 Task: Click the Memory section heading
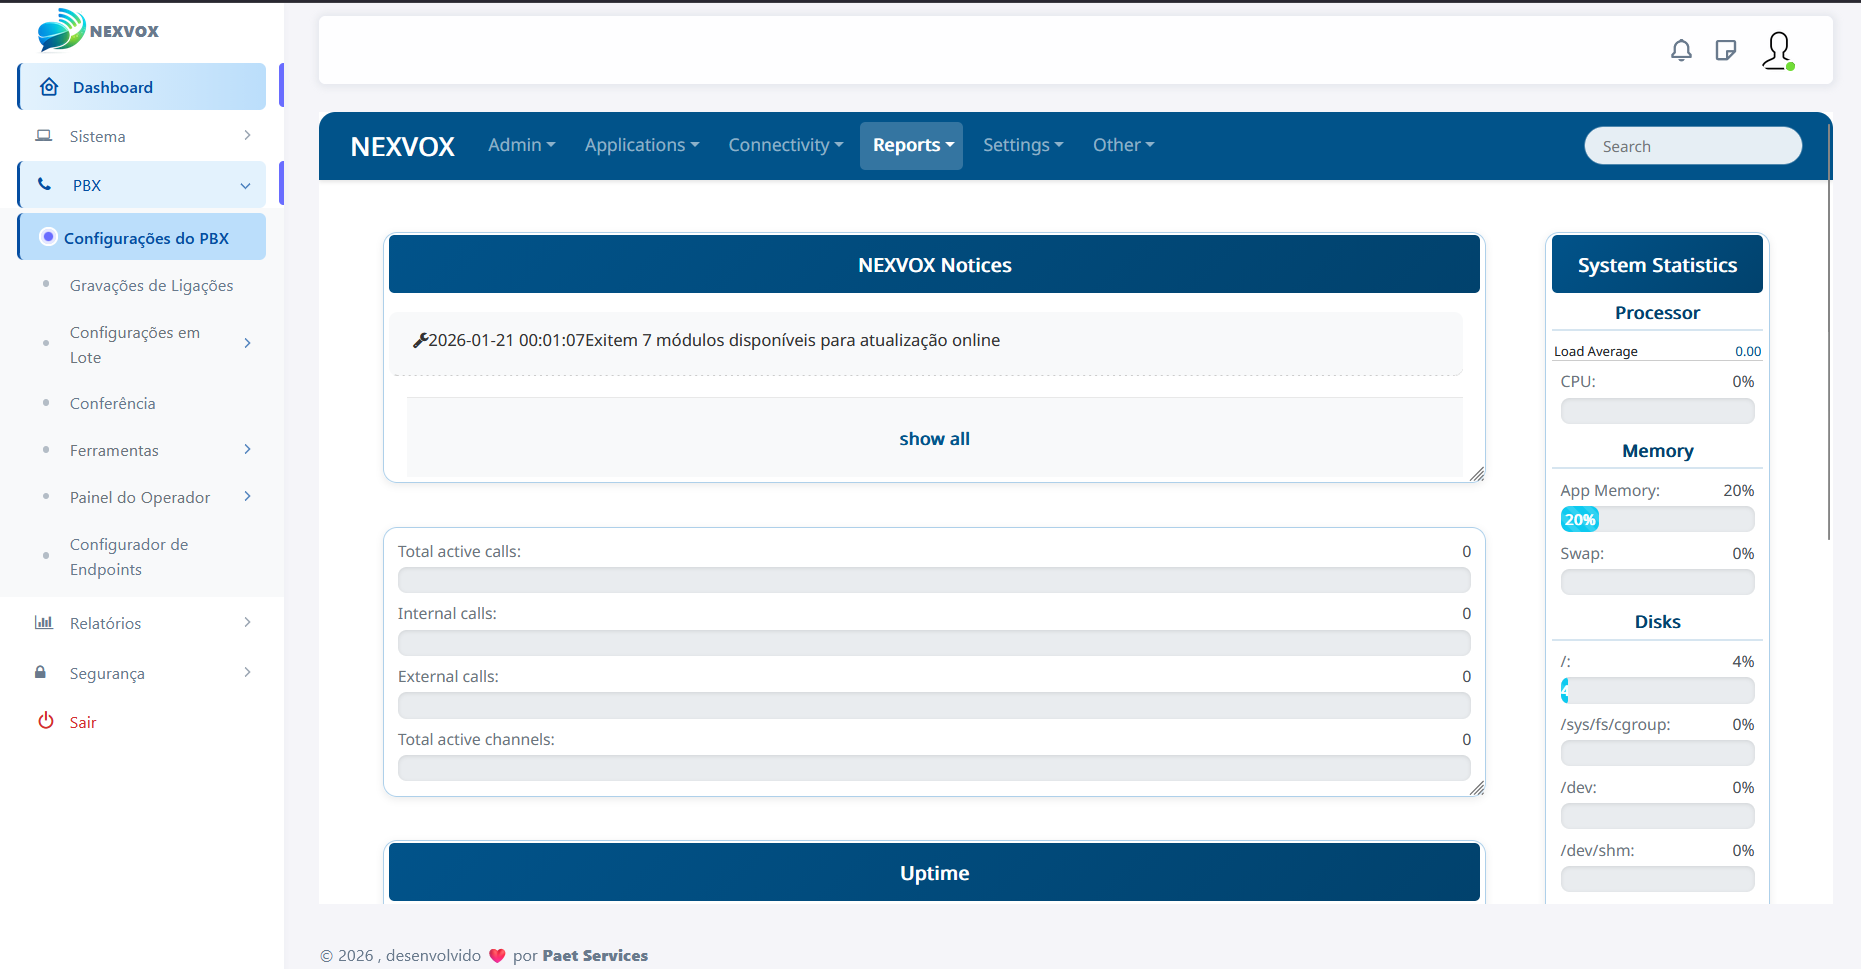coord(1657,451)
